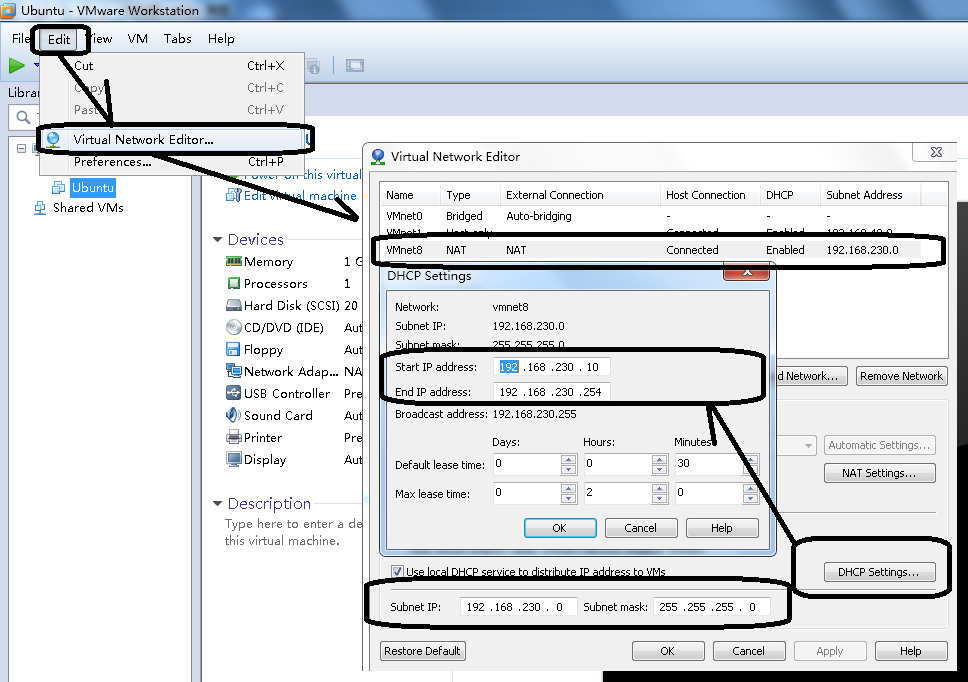The height and width of the screenshot is (682, 968).
Task: Click the Memory device icon
Action: pos(234,262)
